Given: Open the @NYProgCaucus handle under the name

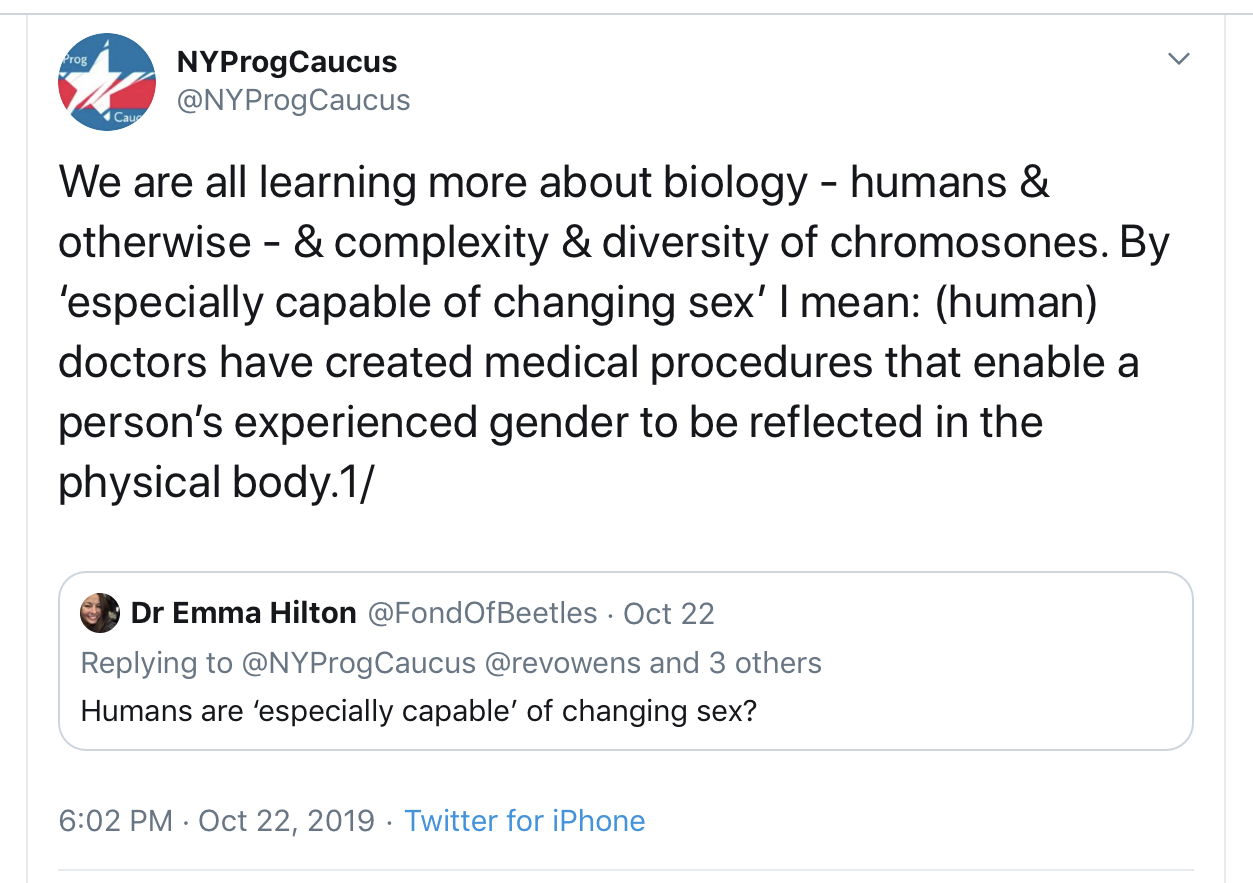Looking at the screenshot, I should click(x=293, y=100).
